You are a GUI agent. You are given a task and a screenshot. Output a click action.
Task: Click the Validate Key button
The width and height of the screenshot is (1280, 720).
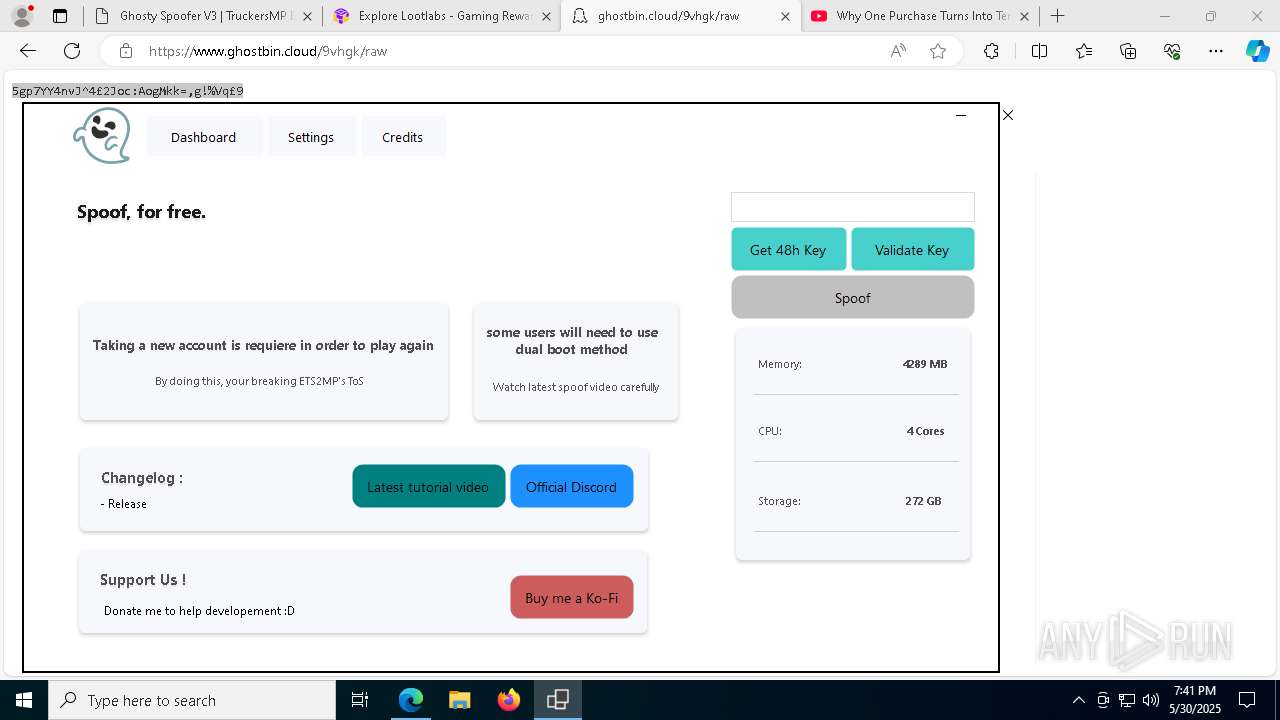coord(912,249)
